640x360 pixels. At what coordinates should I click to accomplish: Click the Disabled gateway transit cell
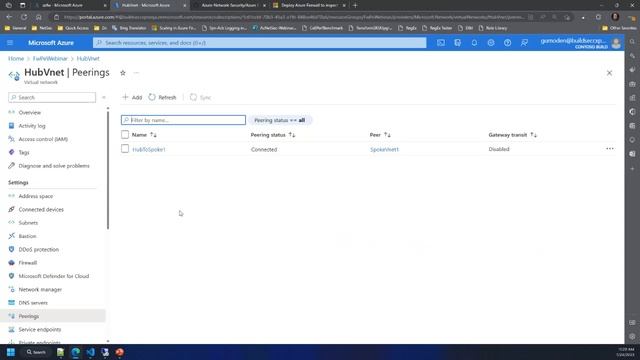pos(499,149)
